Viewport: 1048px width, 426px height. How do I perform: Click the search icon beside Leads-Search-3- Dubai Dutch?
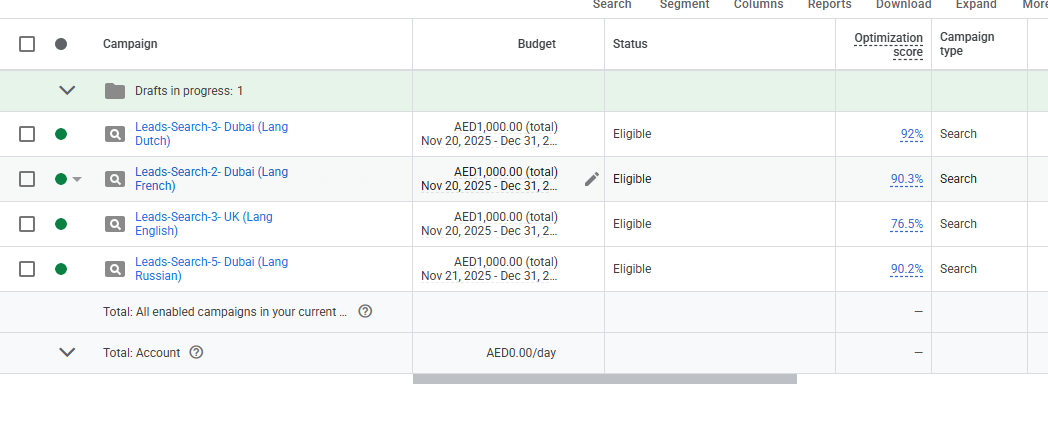pos(115,134)
